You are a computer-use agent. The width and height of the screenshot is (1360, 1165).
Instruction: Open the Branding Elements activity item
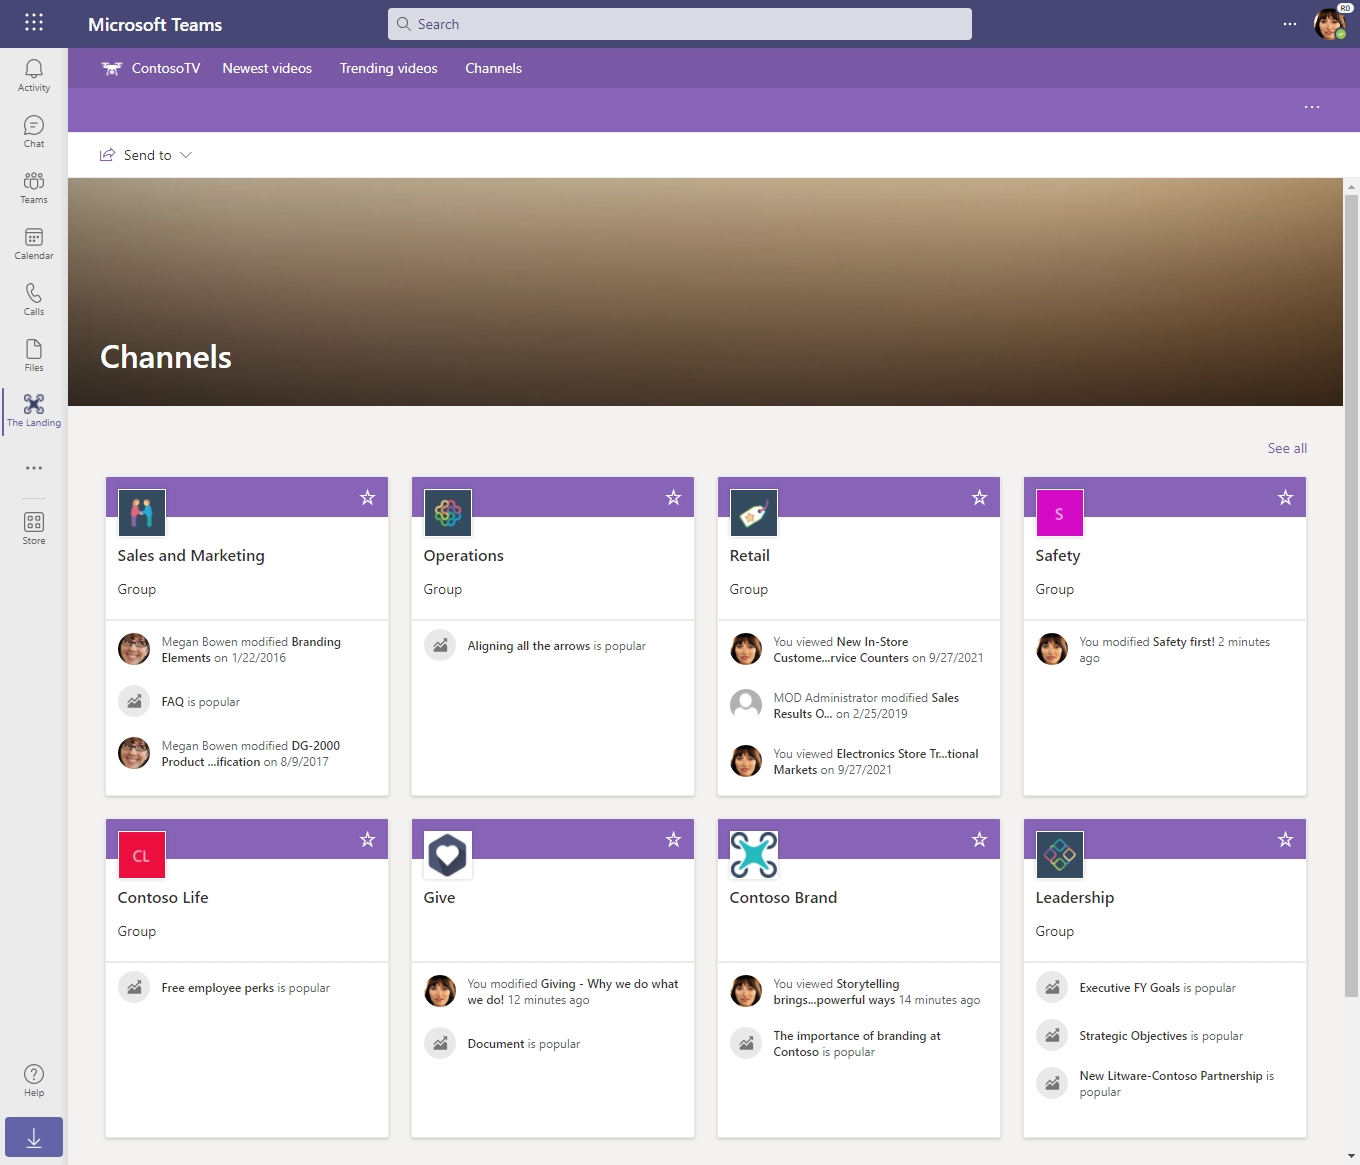[x=251, y=650]
